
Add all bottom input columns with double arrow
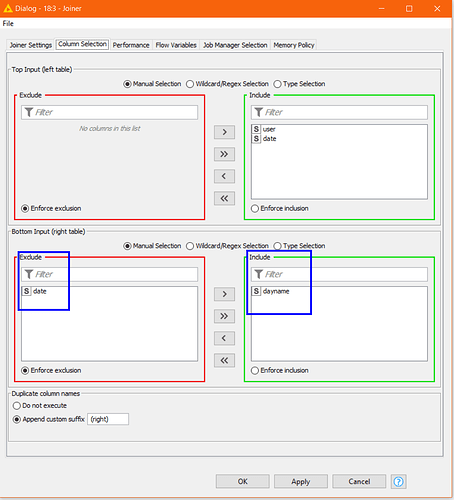point(224,316)
